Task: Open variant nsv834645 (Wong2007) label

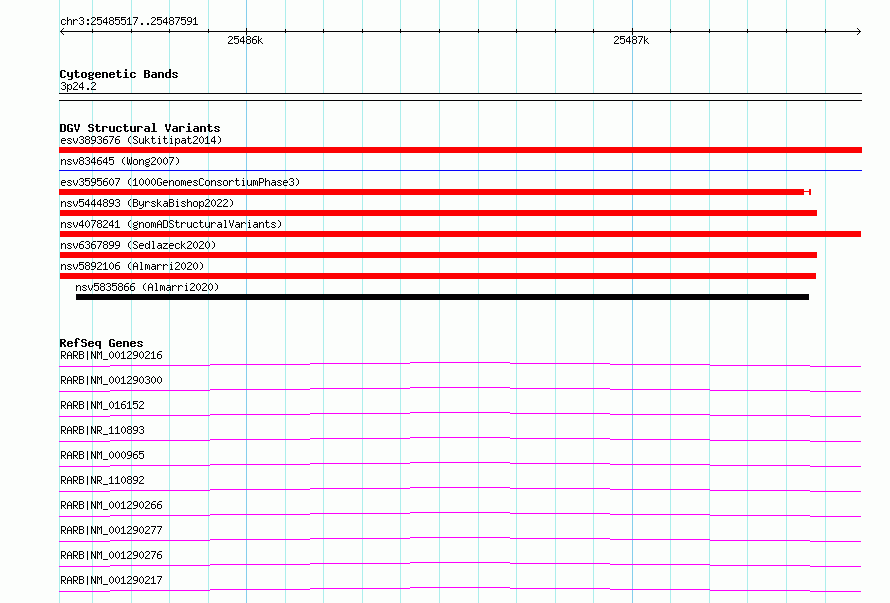Action: coord(120,161)
